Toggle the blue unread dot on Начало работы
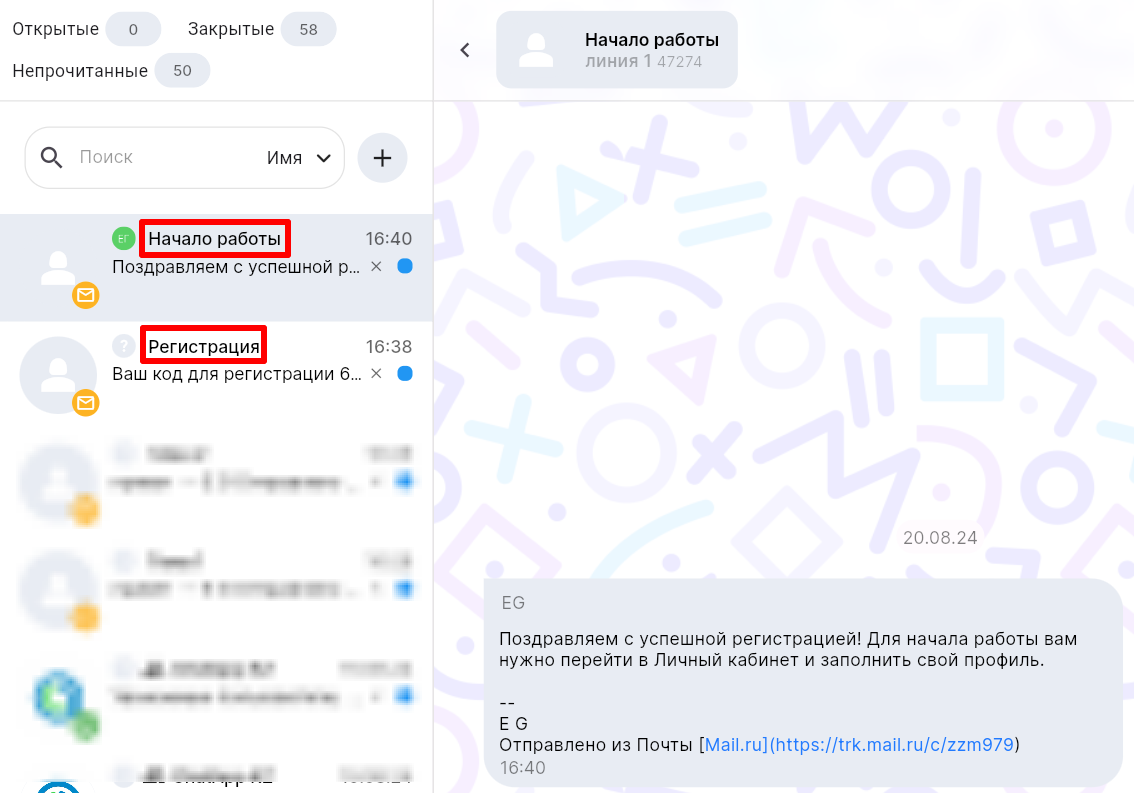 click(x=405, y=267)
